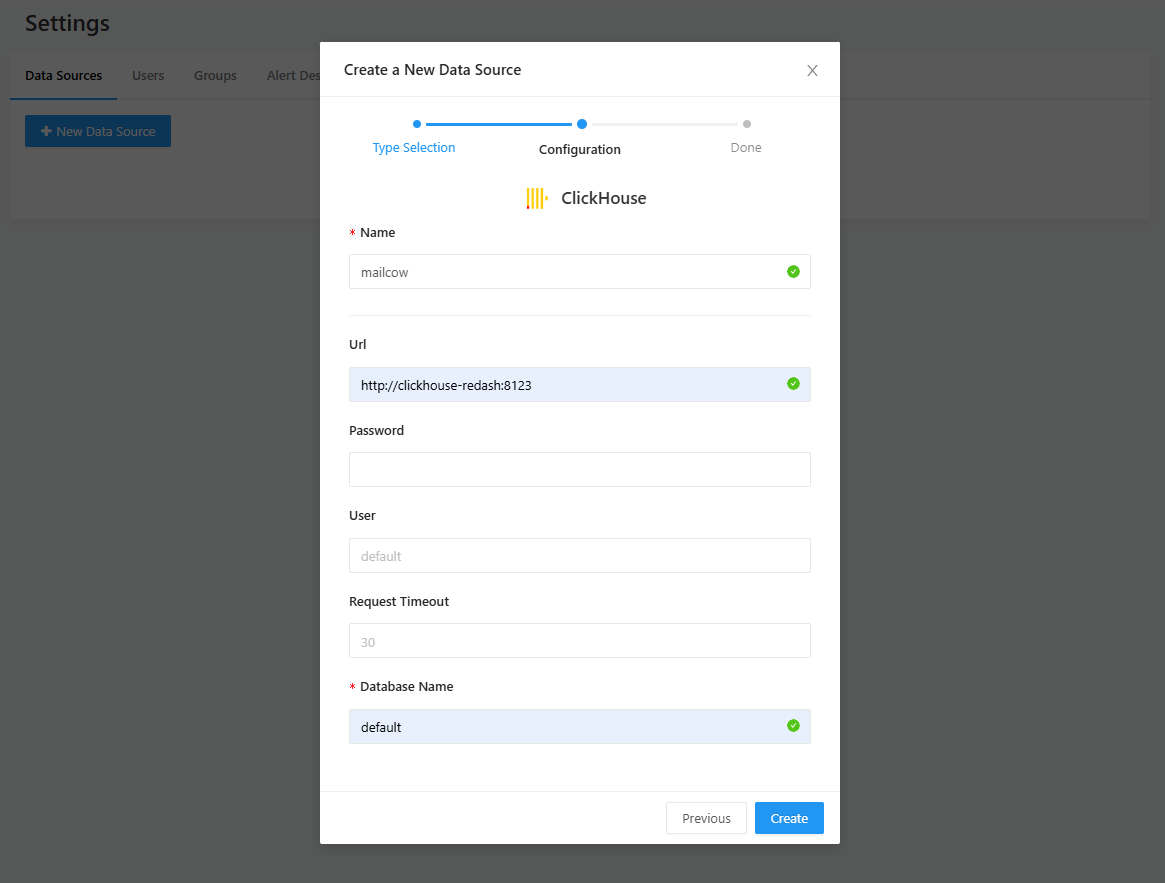
Task: Click the Done step label
Action: pos(746,147)
